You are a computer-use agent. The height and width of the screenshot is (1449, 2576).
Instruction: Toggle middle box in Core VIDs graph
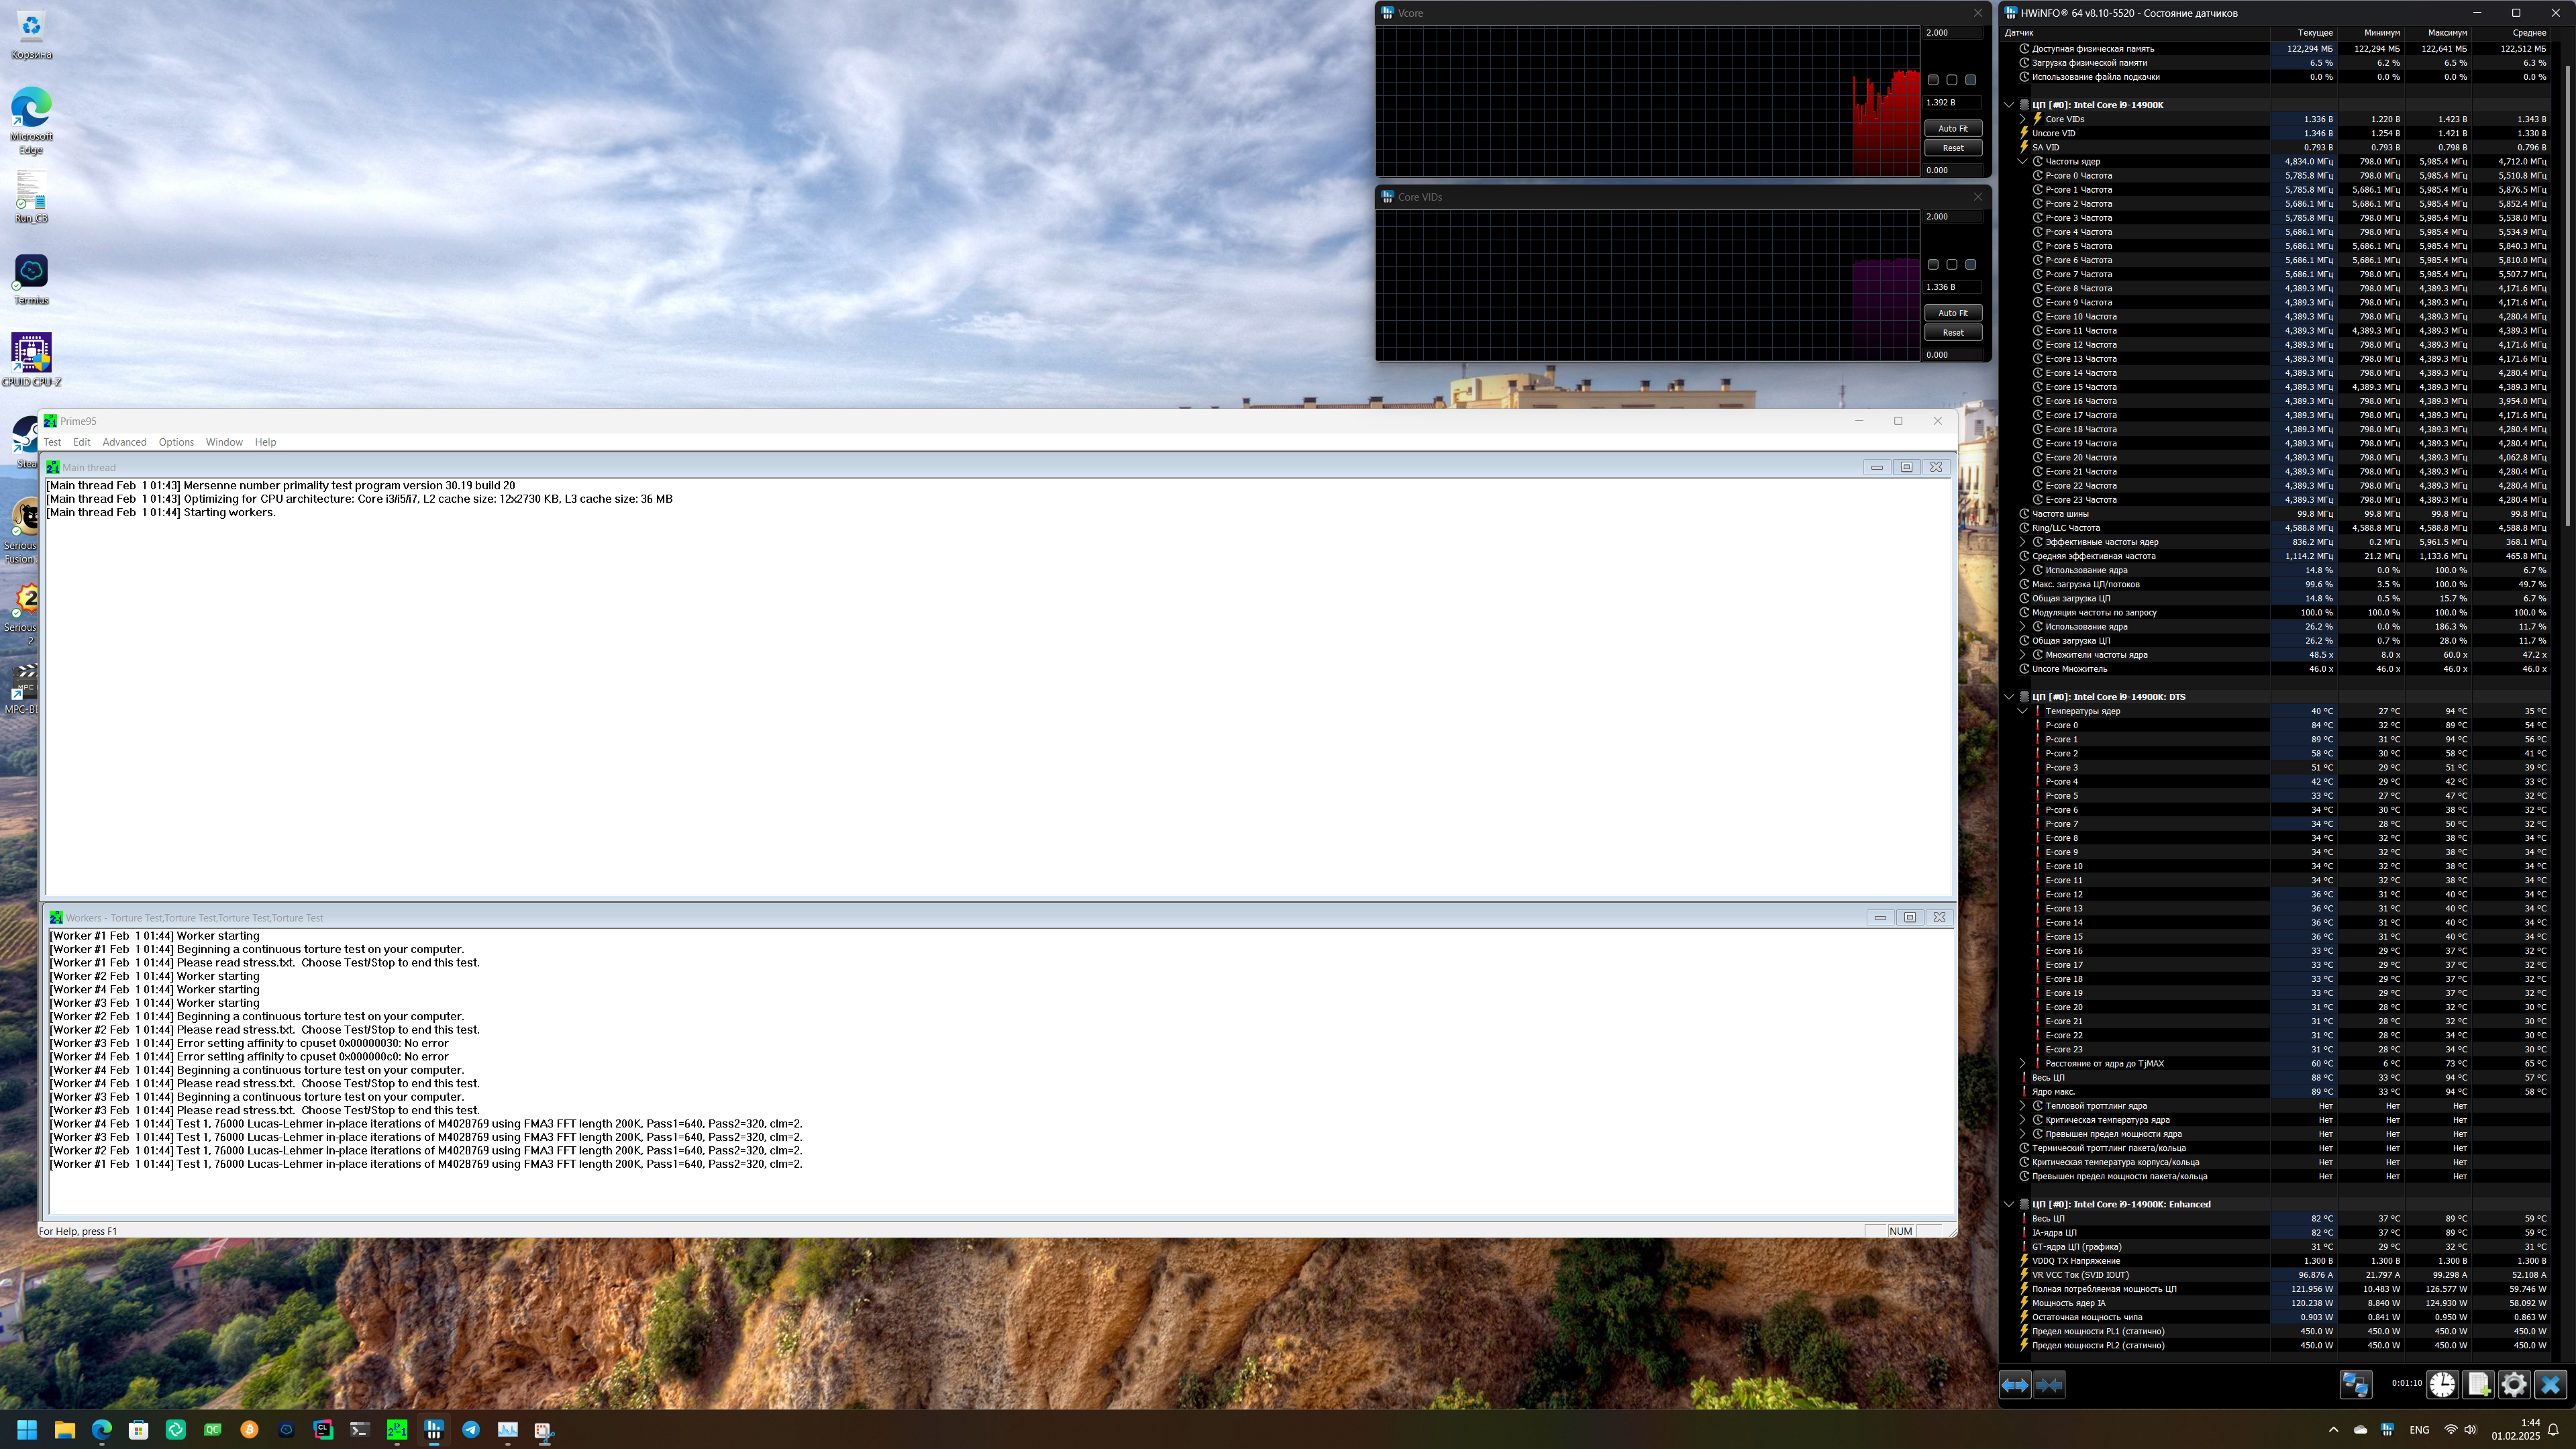click(1952, 265)
